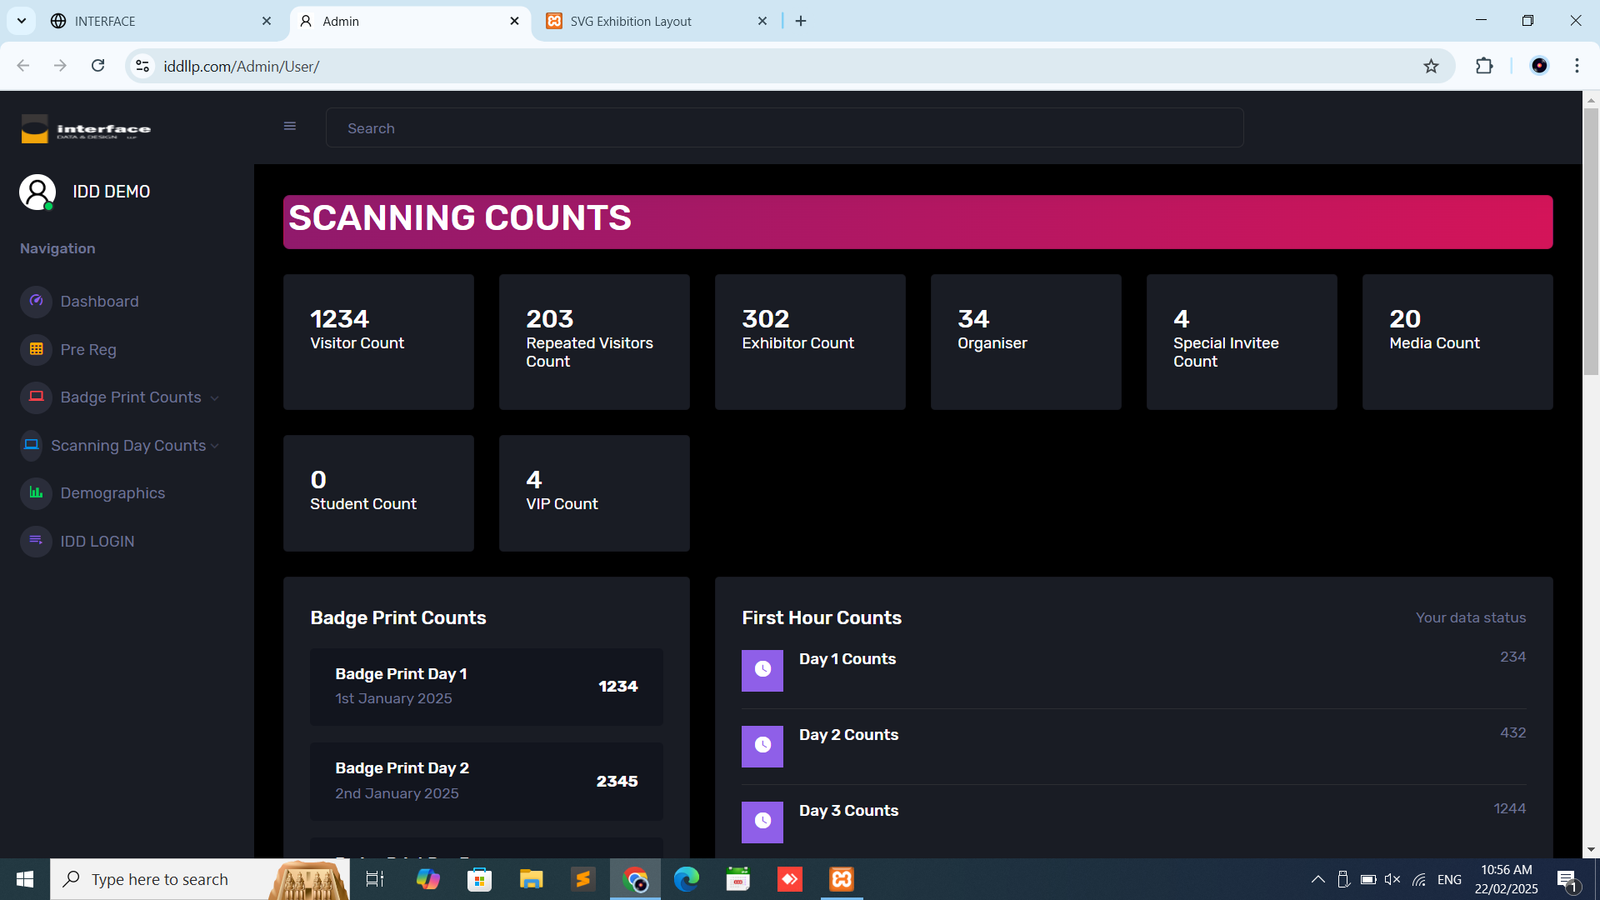The image size is (1600, 900).
Task: Open the browser tab list dropdown arrow
Action: tap(21, 21)
